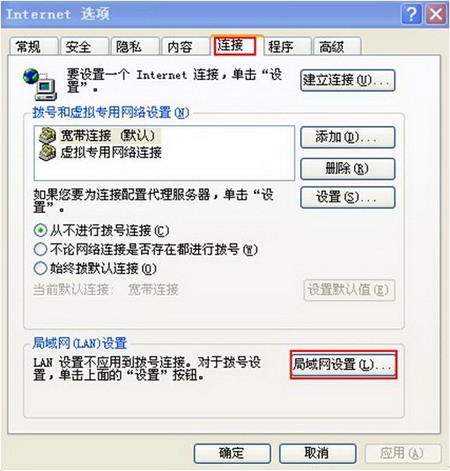The height and width of the screenshot is (471, 450).
Task: Open 局域网设置 LAN settings
Action: coord(343,364)
